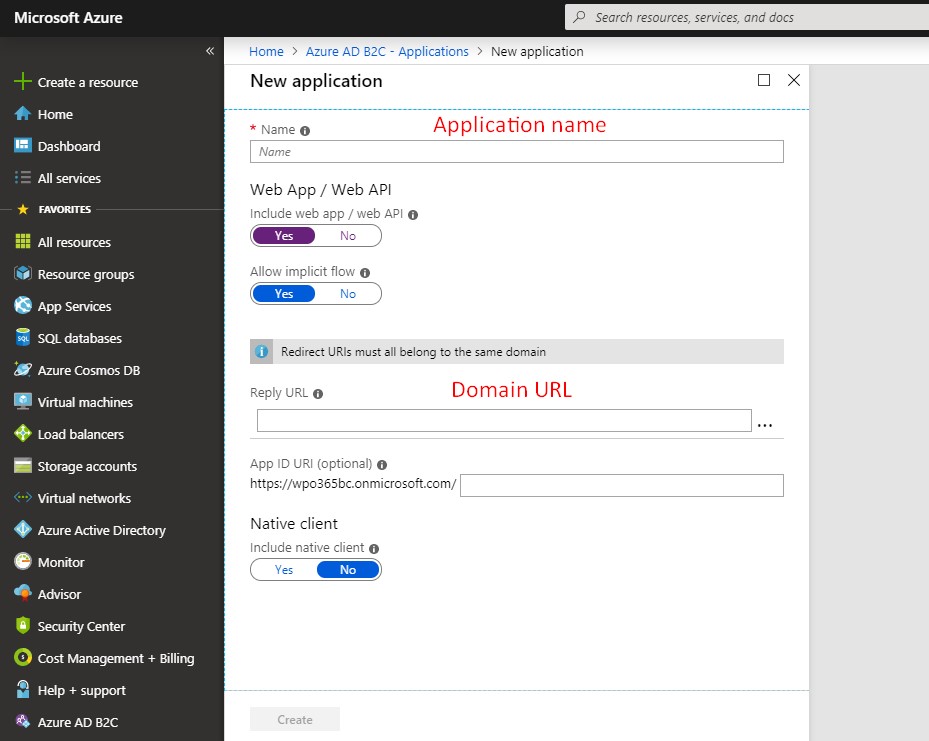Click info icon beside Include web app / web API
This screenshot has width=929, height=741.
tap(413, 215)
